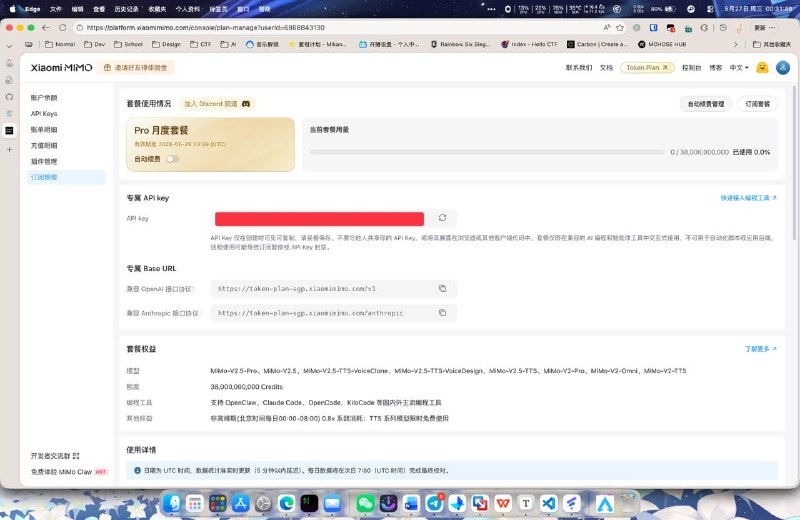Open Finder from the Dock
This screenshot has width=800, height=520.
click(172, 504)
